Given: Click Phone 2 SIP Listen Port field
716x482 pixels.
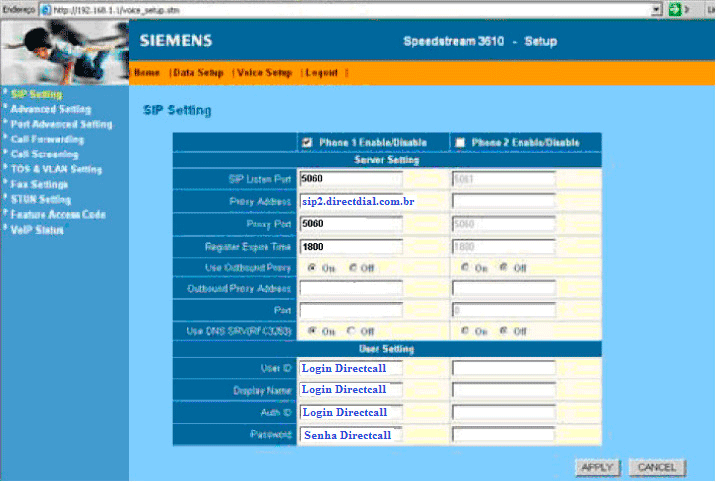Looking at the screenshot, I should point(504,179).
